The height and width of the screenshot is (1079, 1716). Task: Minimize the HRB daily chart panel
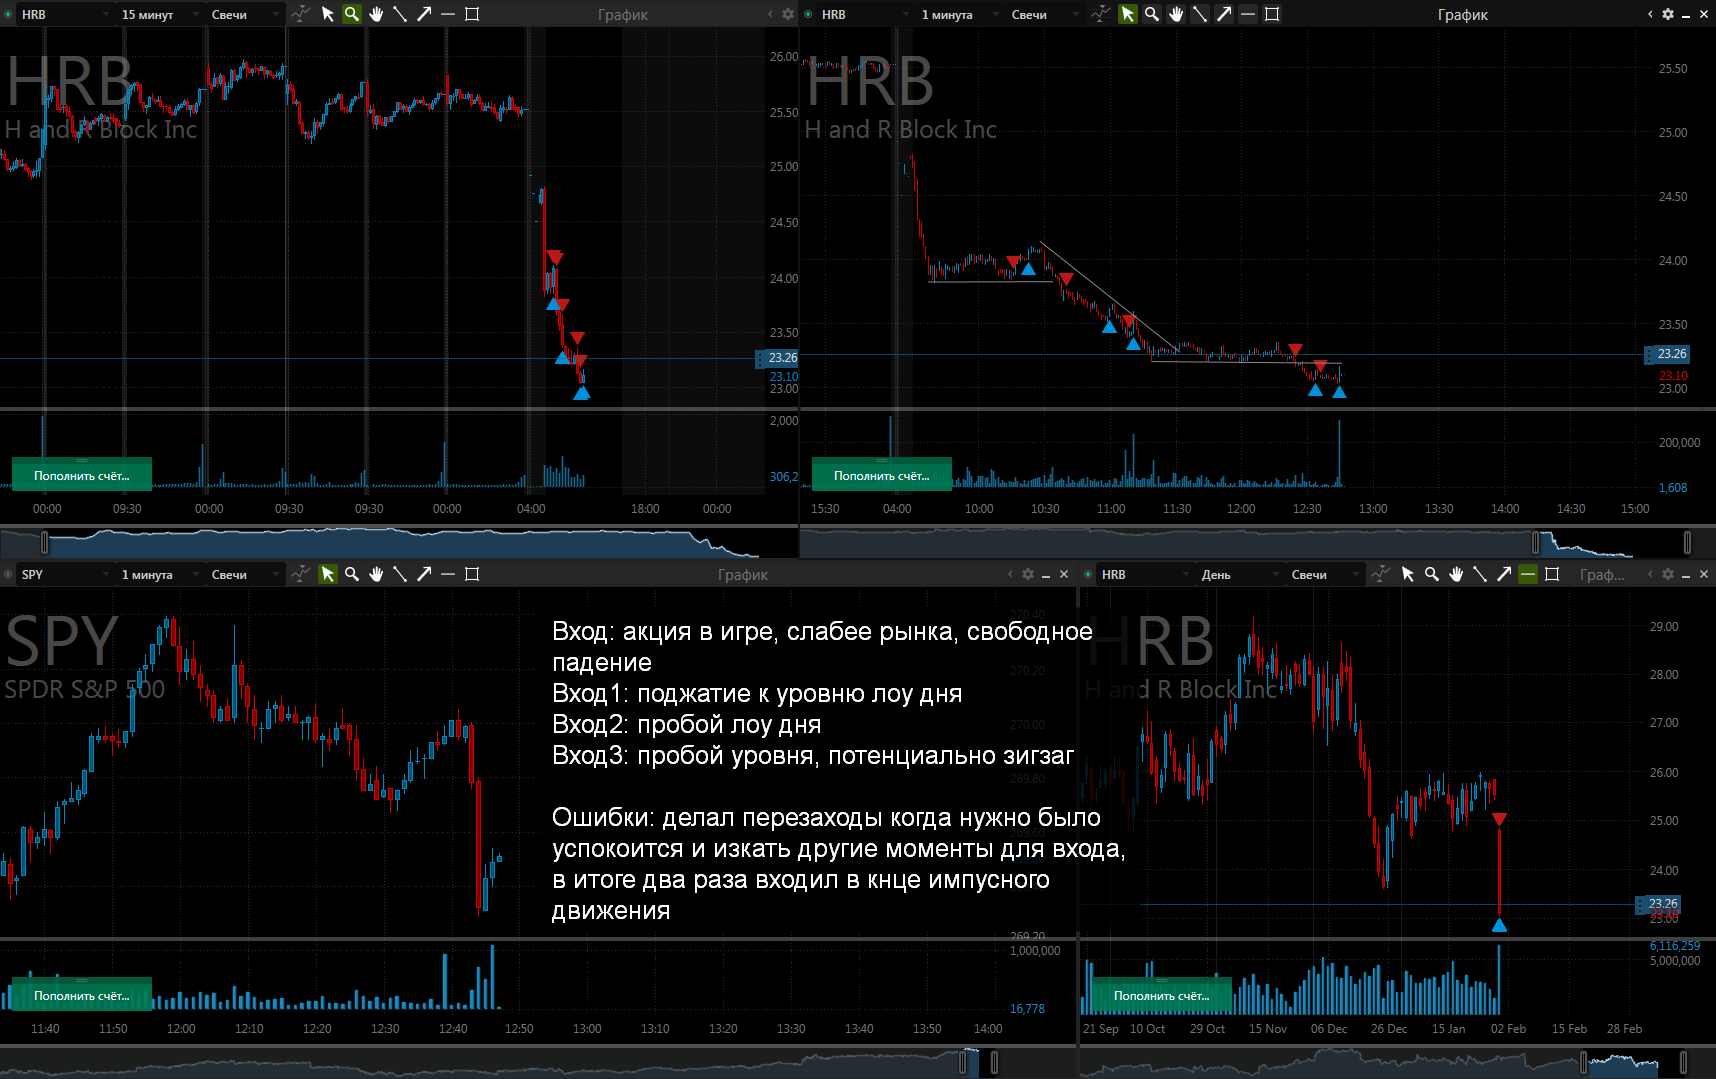[x=1686, y=575]
